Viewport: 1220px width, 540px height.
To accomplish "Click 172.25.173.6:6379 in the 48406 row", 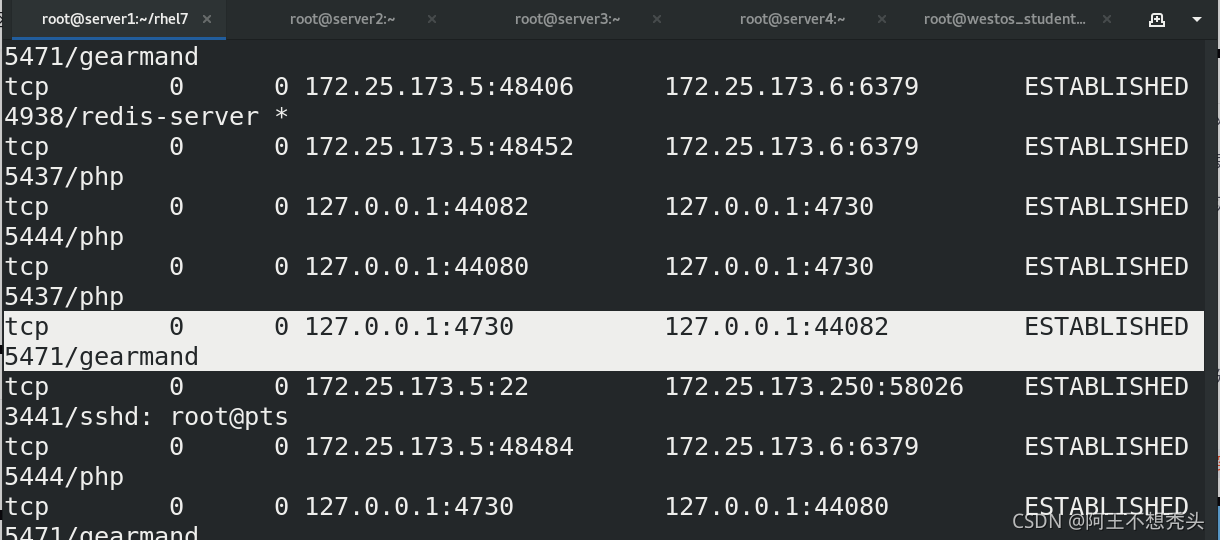I will [x=791, y=87].
